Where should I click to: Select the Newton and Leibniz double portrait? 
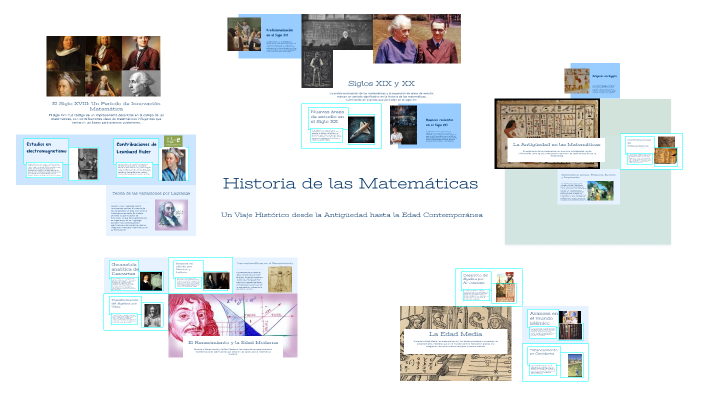216,281
